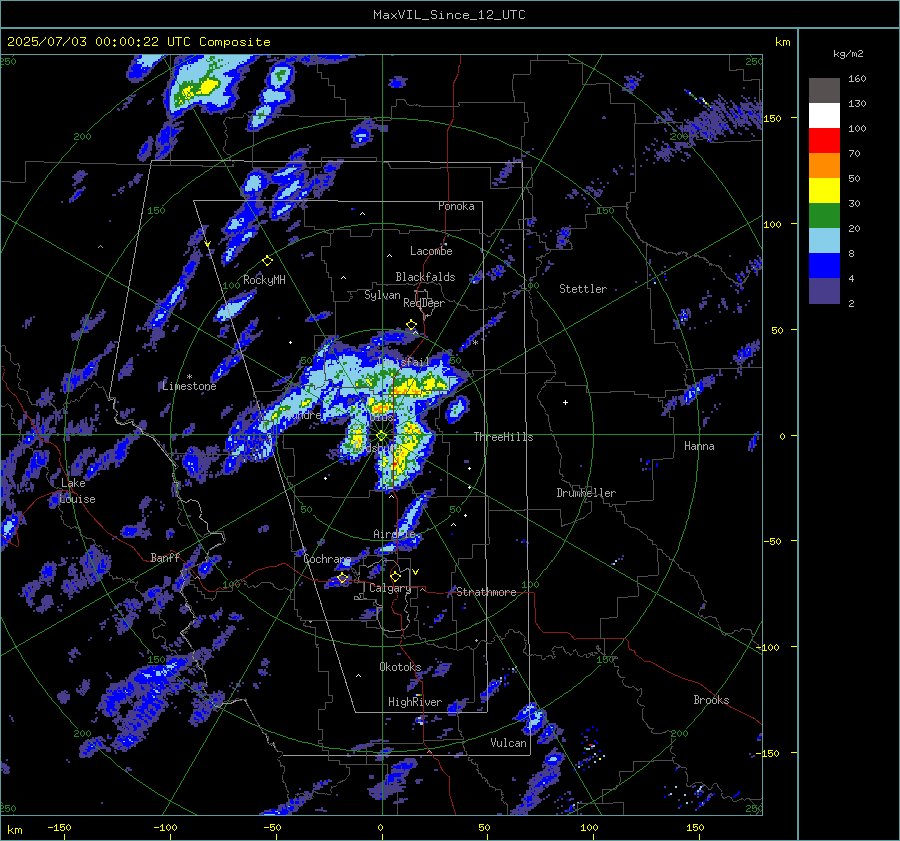Screen dimensions: 900x841
Task: Click the MaxVIL_Since_12_UTC title text
Action: coord(449,15)
